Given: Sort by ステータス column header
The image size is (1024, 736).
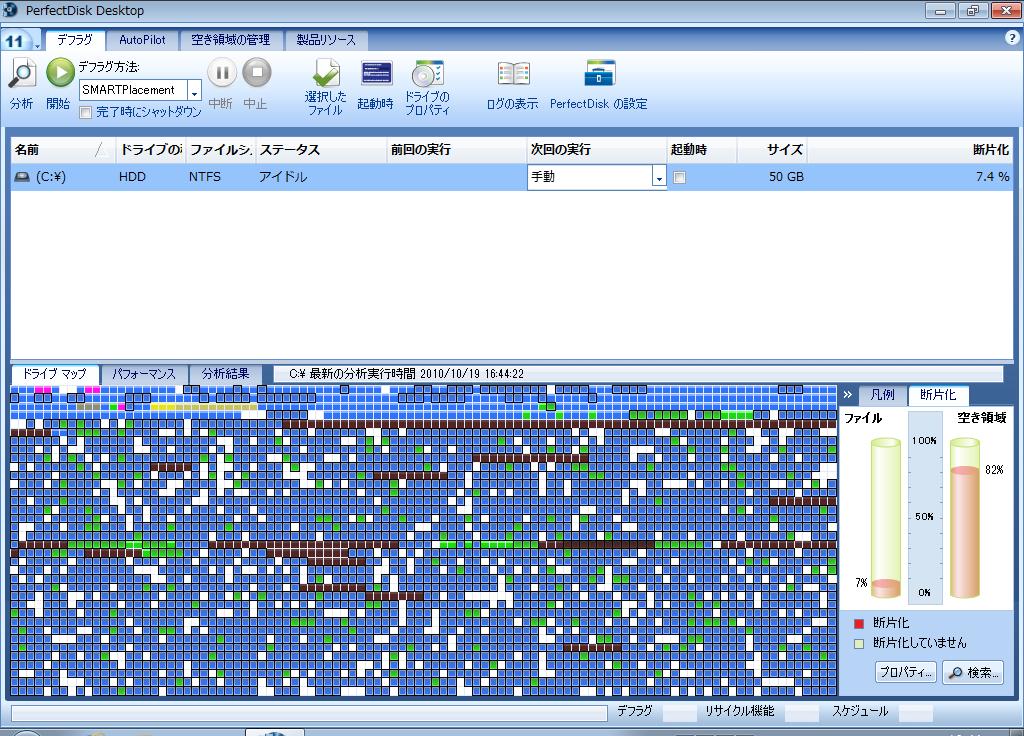Looking at the screenshot, I should pyautogui.click(x=321, y=150).
